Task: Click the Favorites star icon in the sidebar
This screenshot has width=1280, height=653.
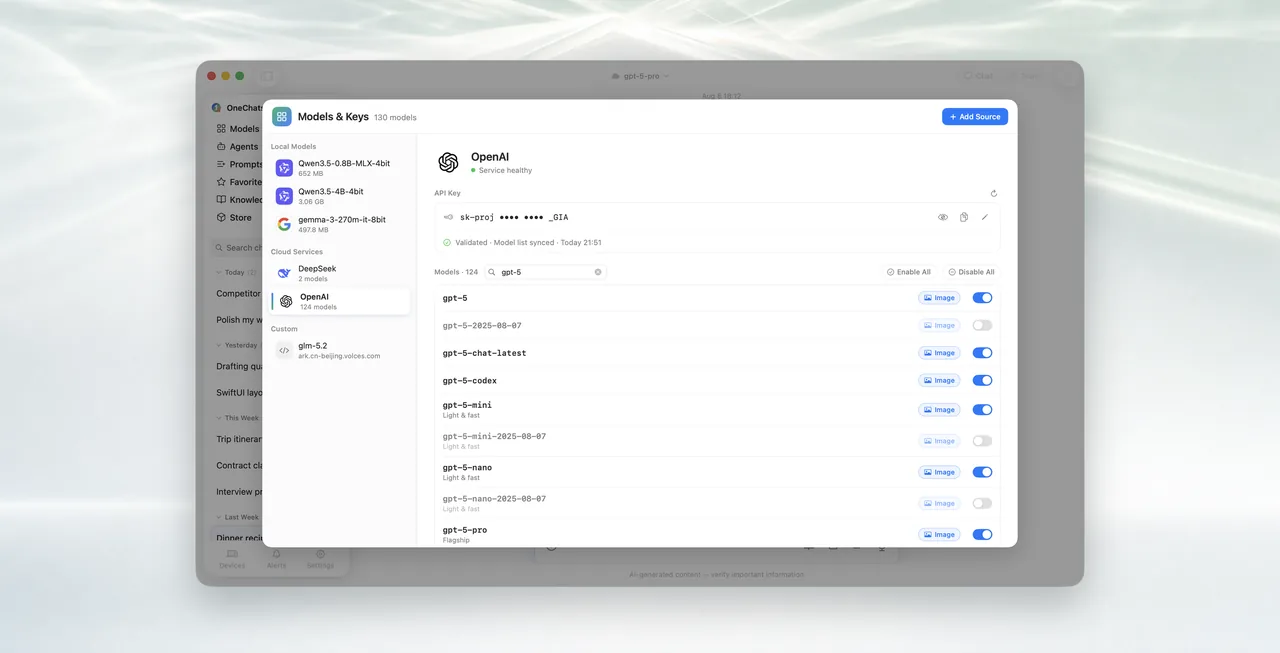Action: click(221, 182)
